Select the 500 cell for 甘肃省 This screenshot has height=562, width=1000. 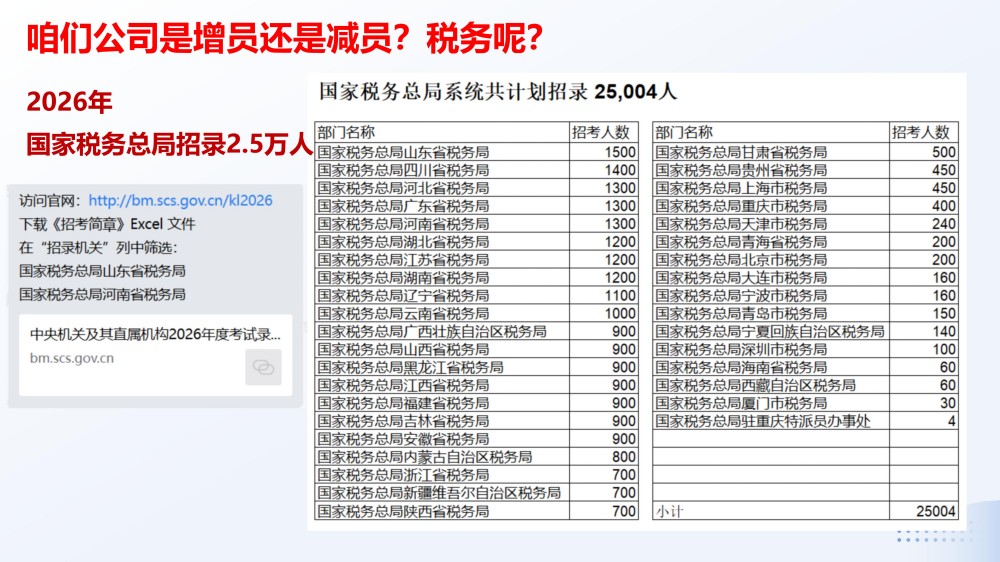(924, 152)
